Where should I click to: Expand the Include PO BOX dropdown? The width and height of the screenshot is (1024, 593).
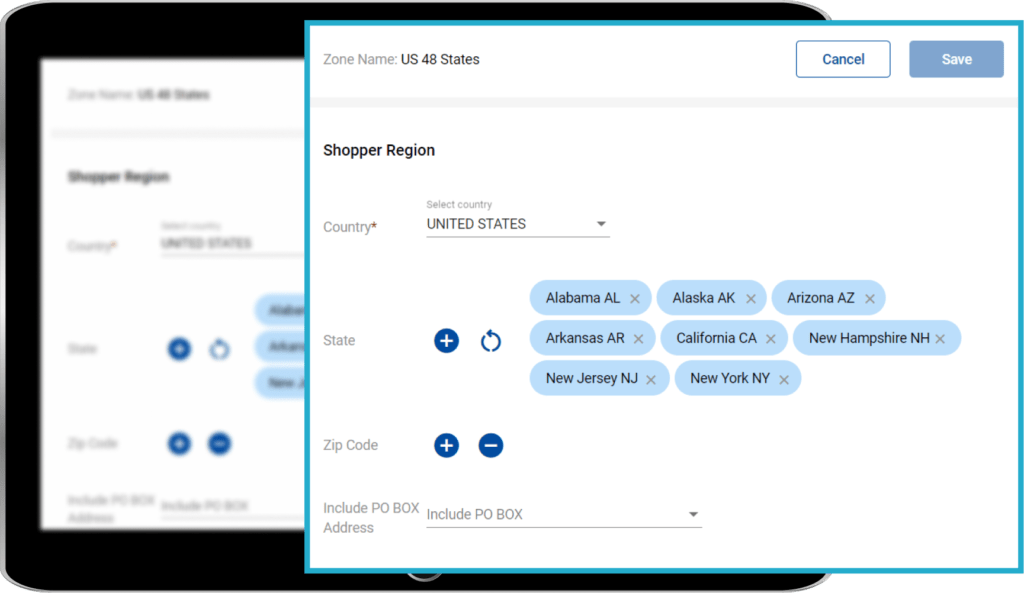click(564, 515)
